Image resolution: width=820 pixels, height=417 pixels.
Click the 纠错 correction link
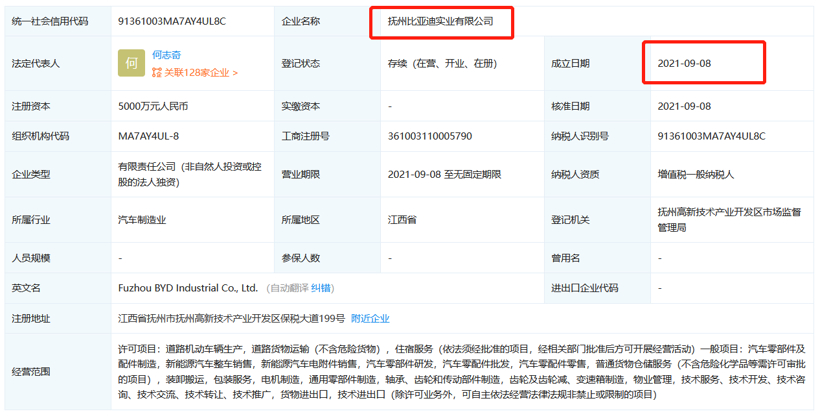[321, 288]
